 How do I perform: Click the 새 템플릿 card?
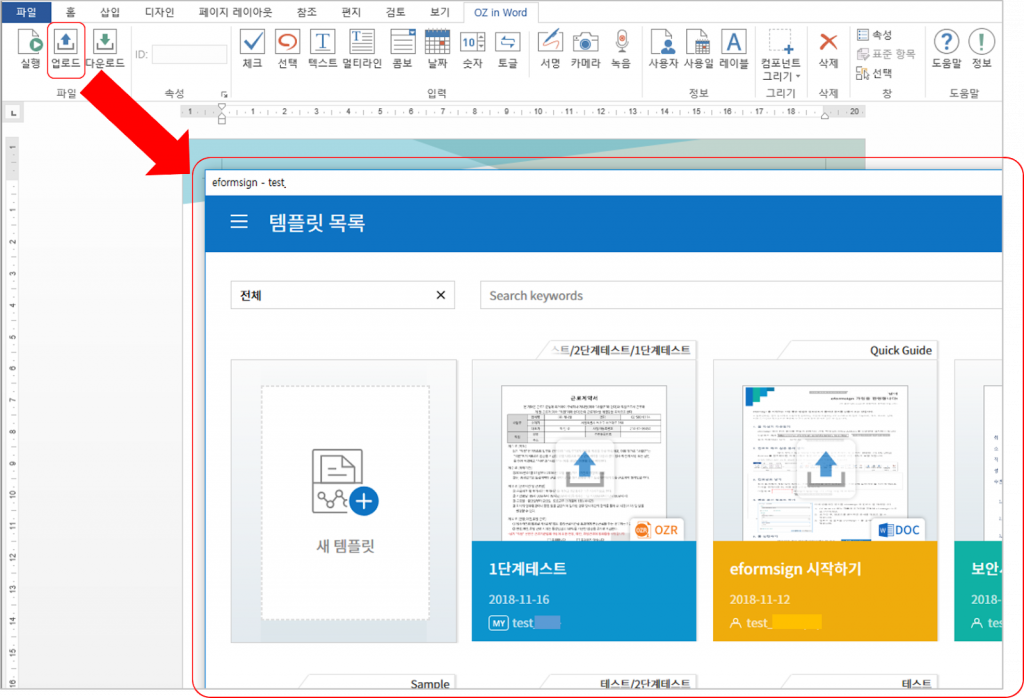[x=345, y=501]
